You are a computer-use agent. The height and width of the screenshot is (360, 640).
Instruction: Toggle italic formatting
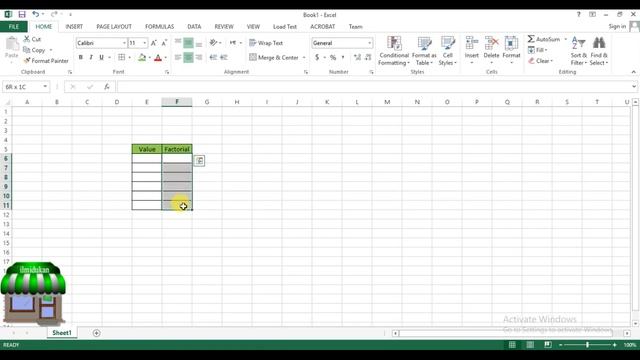[x=91, y=57]
